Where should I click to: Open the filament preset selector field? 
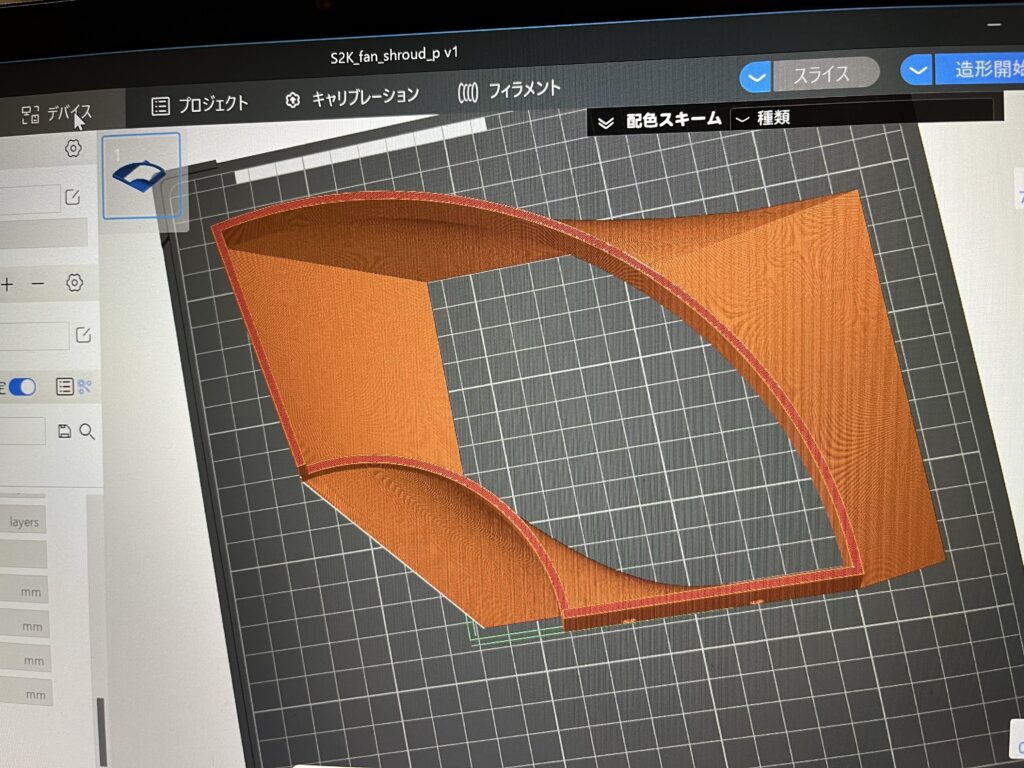pos(34,336)
